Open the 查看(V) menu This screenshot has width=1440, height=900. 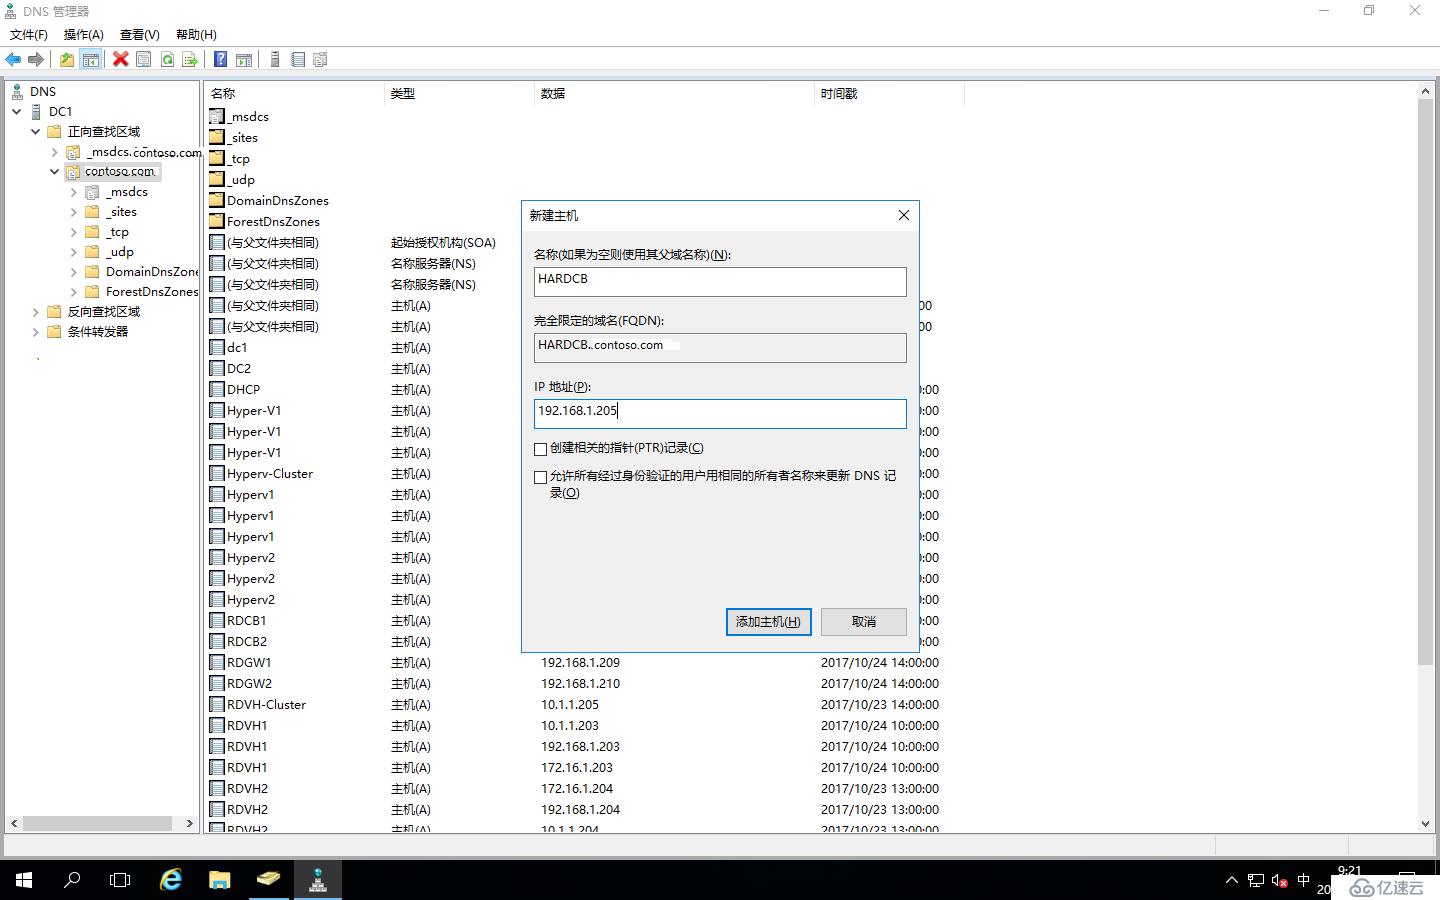pyautogui.click(x=140, y=35)
